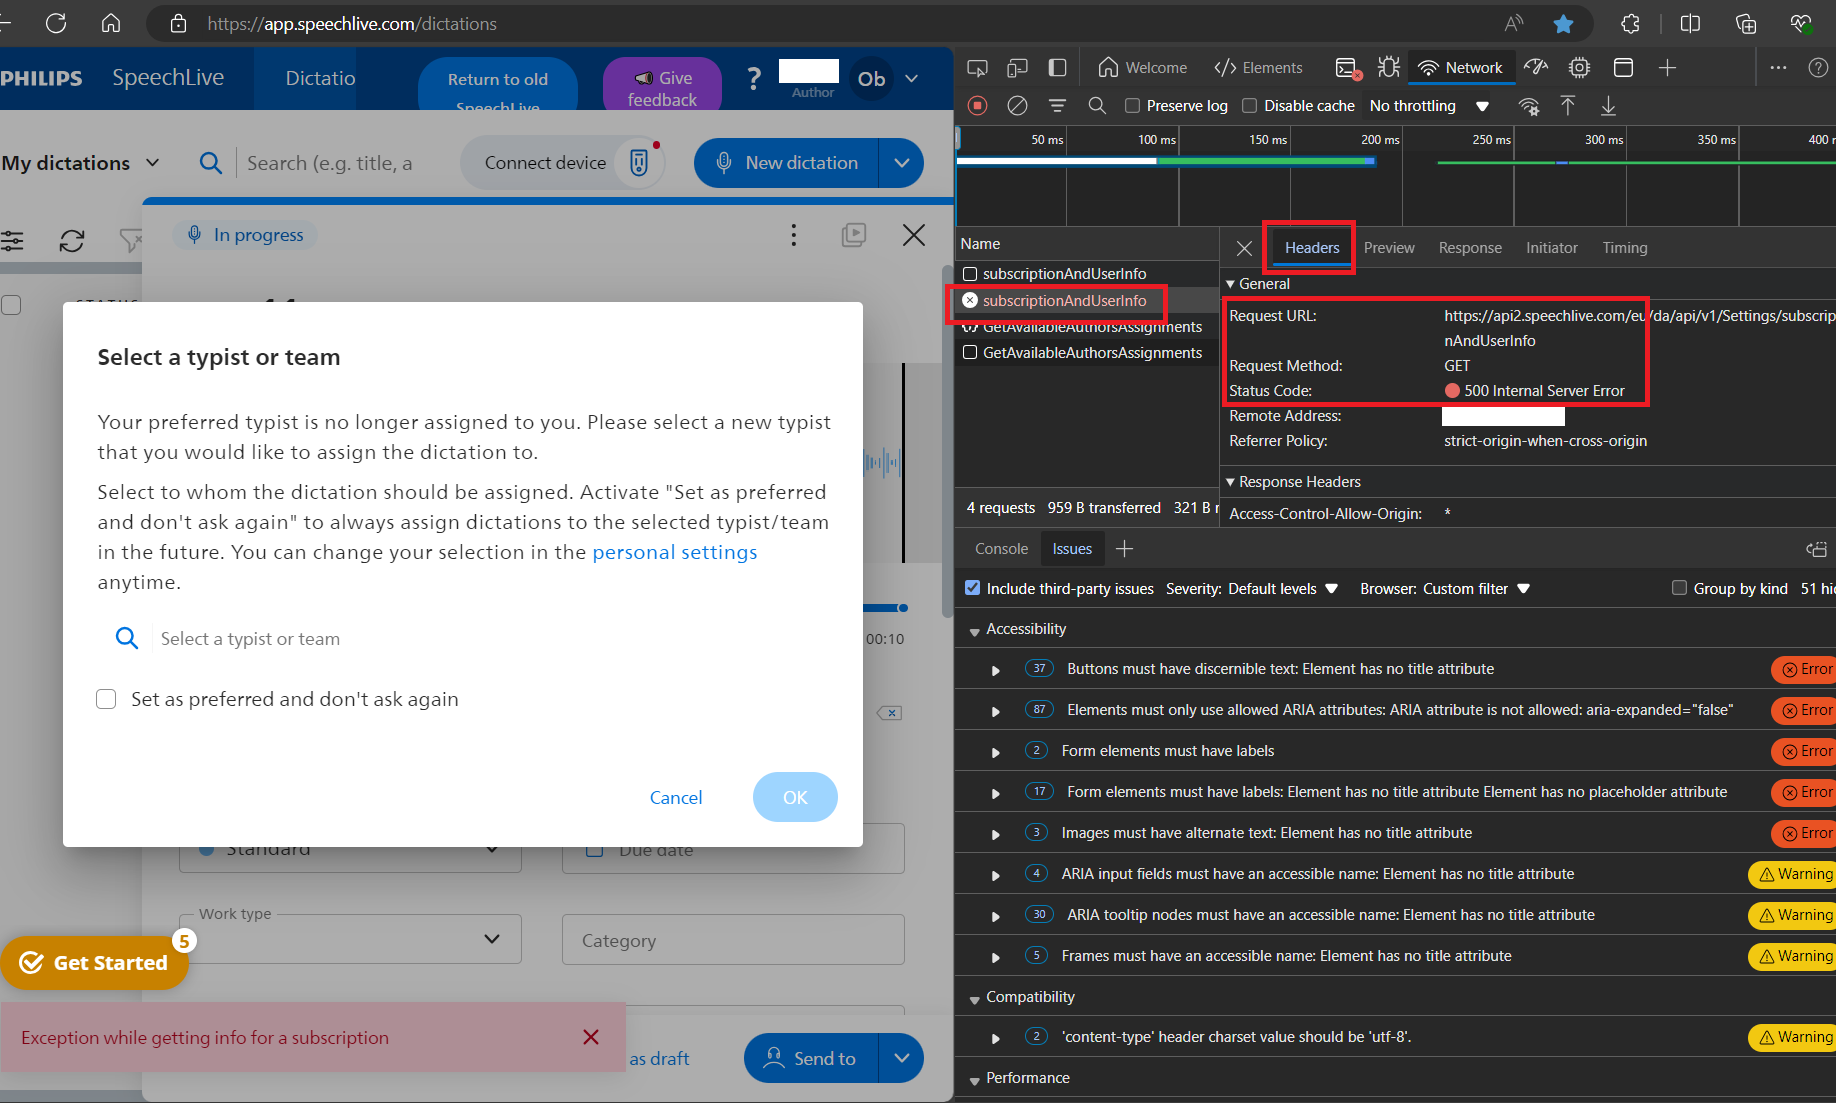Screen dimensions: 1836x1103
Task: Import HAR file with the upload arrow
Action: click(x=1568, y=106)
